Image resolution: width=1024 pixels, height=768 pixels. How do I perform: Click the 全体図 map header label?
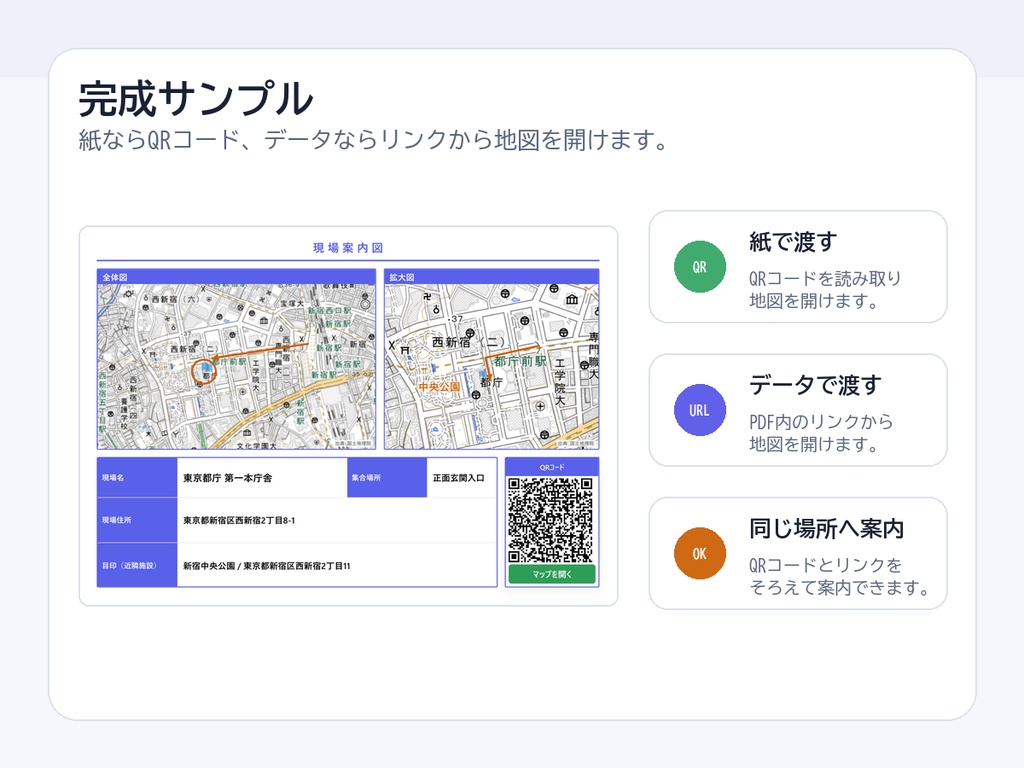[115, 277]
